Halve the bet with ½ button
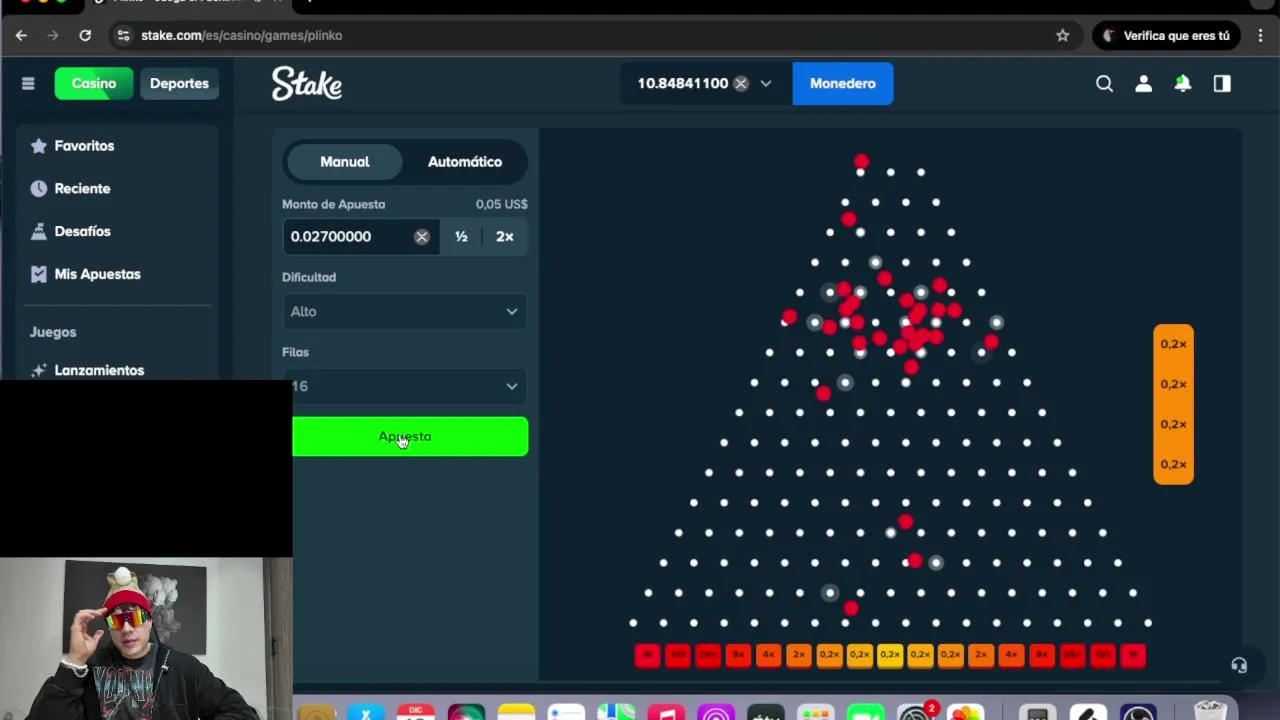 (x=461, y=237)
